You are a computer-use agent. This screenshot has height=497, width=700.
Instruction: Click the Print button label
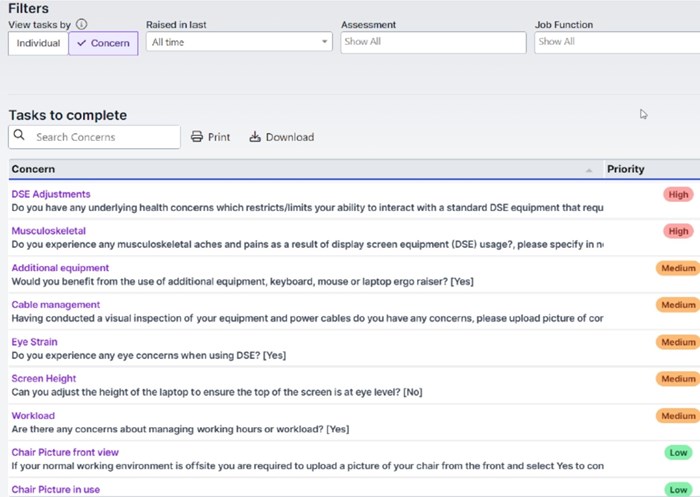click(219, 137)
